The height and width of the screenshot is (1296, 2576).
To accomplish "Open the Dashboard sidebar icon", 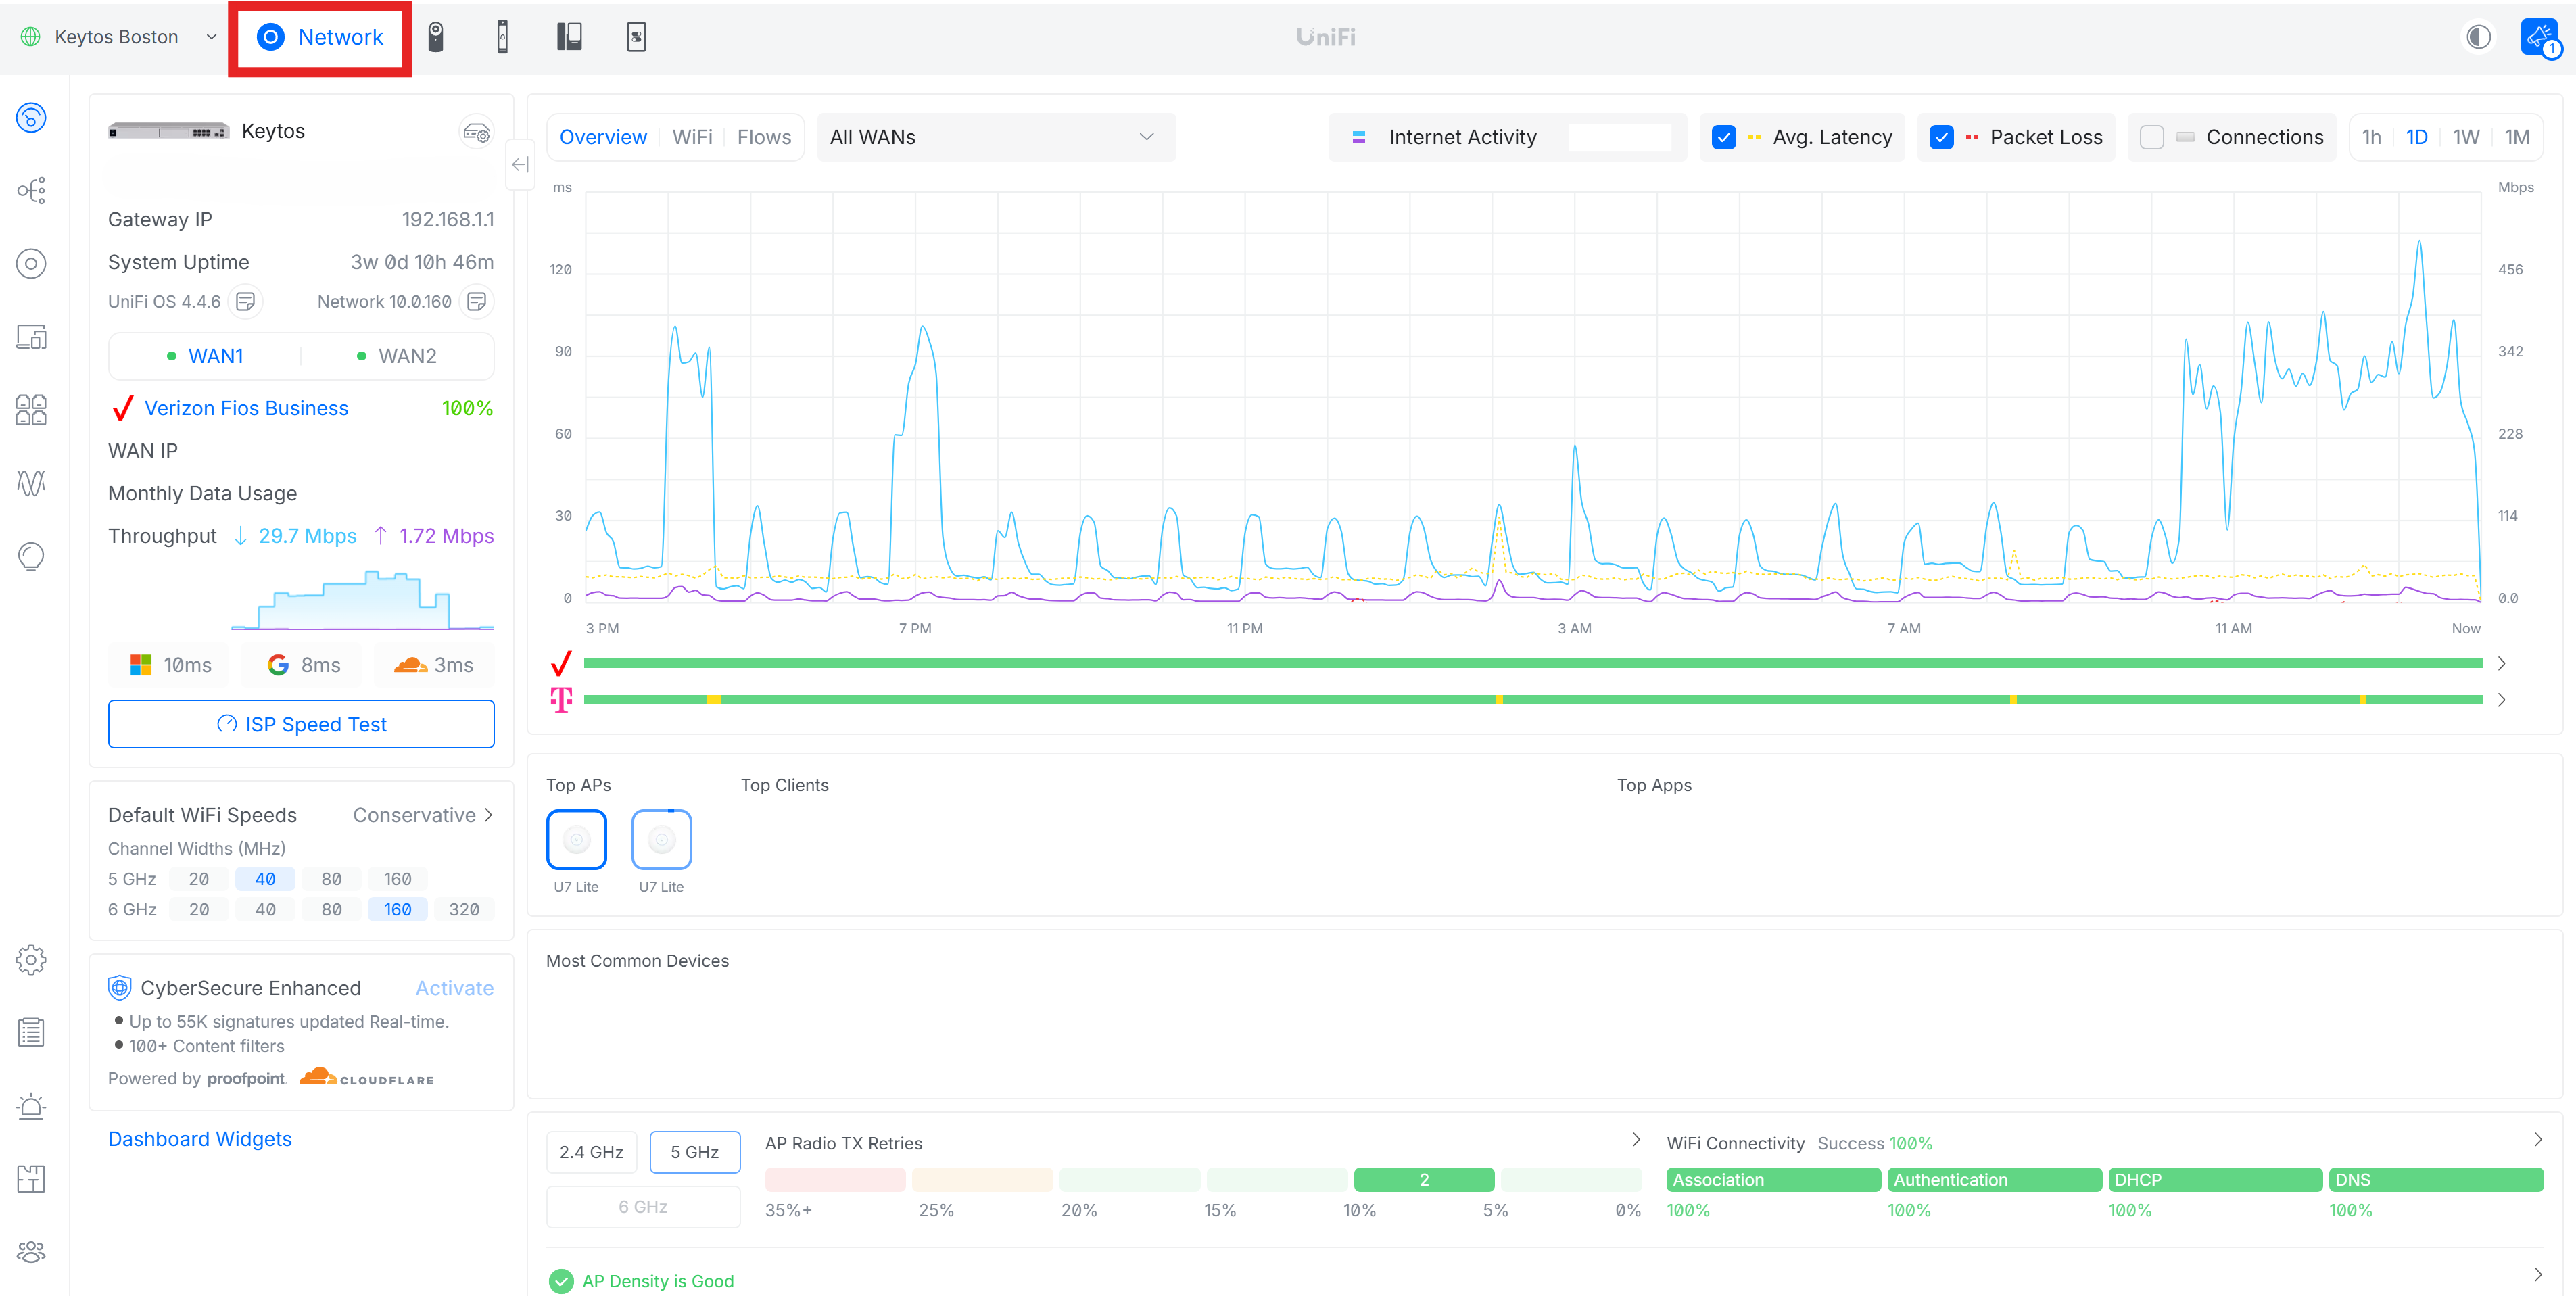I will [31, 118].
